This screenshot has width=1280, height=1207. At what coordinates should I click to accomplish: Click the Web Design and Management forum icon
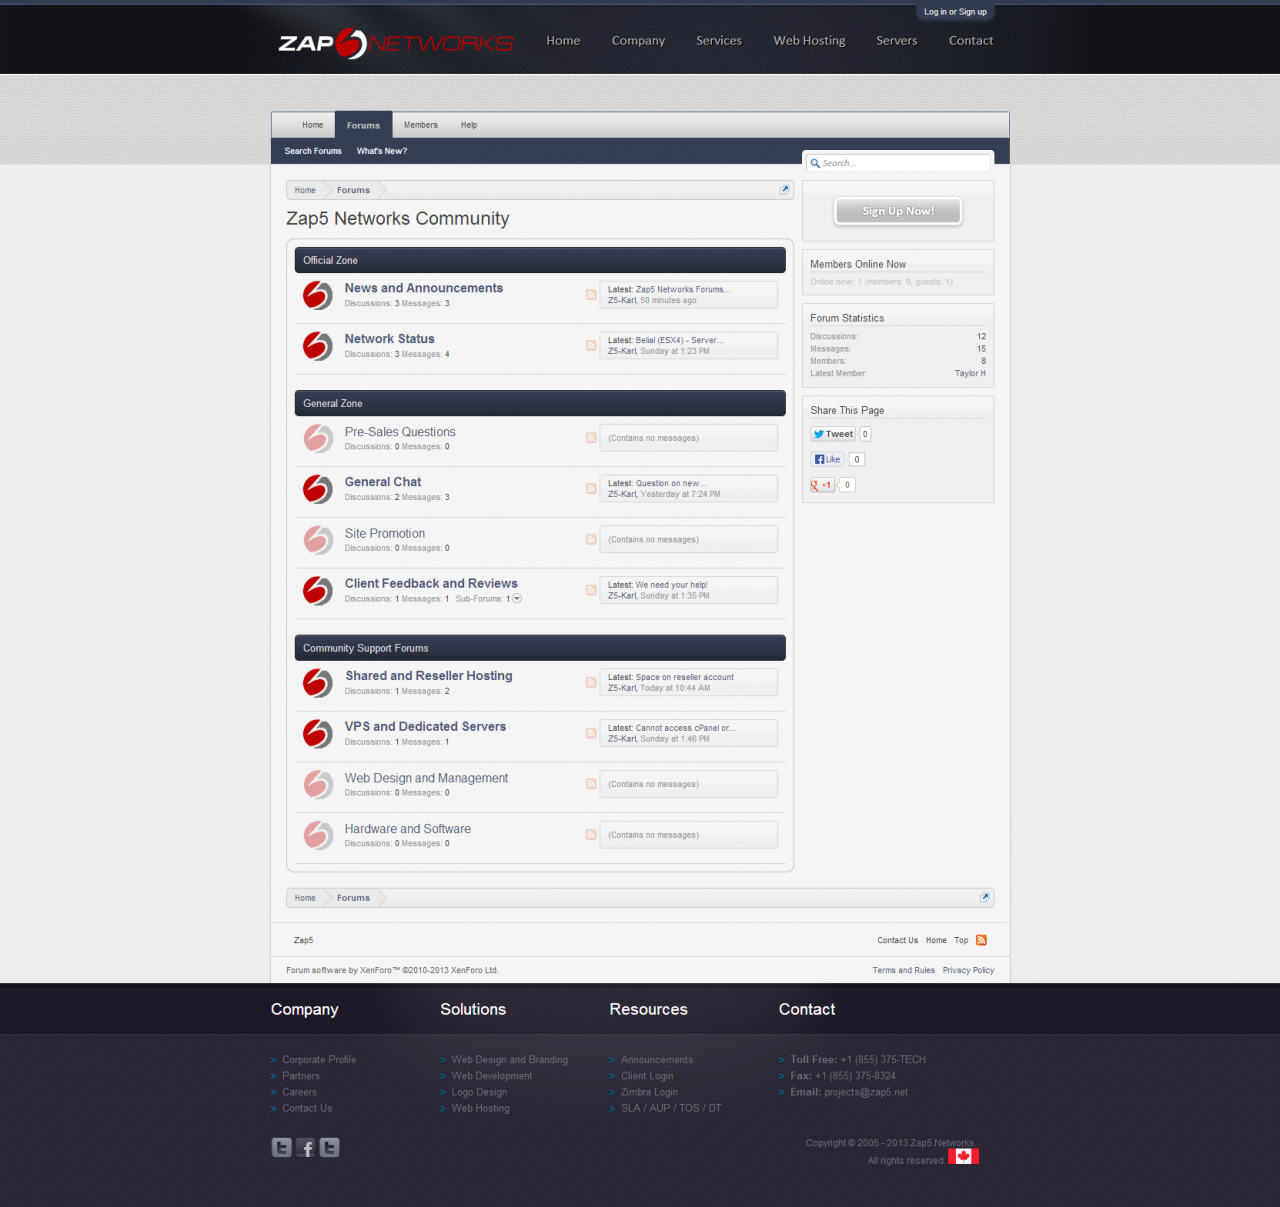coord(318,785)
